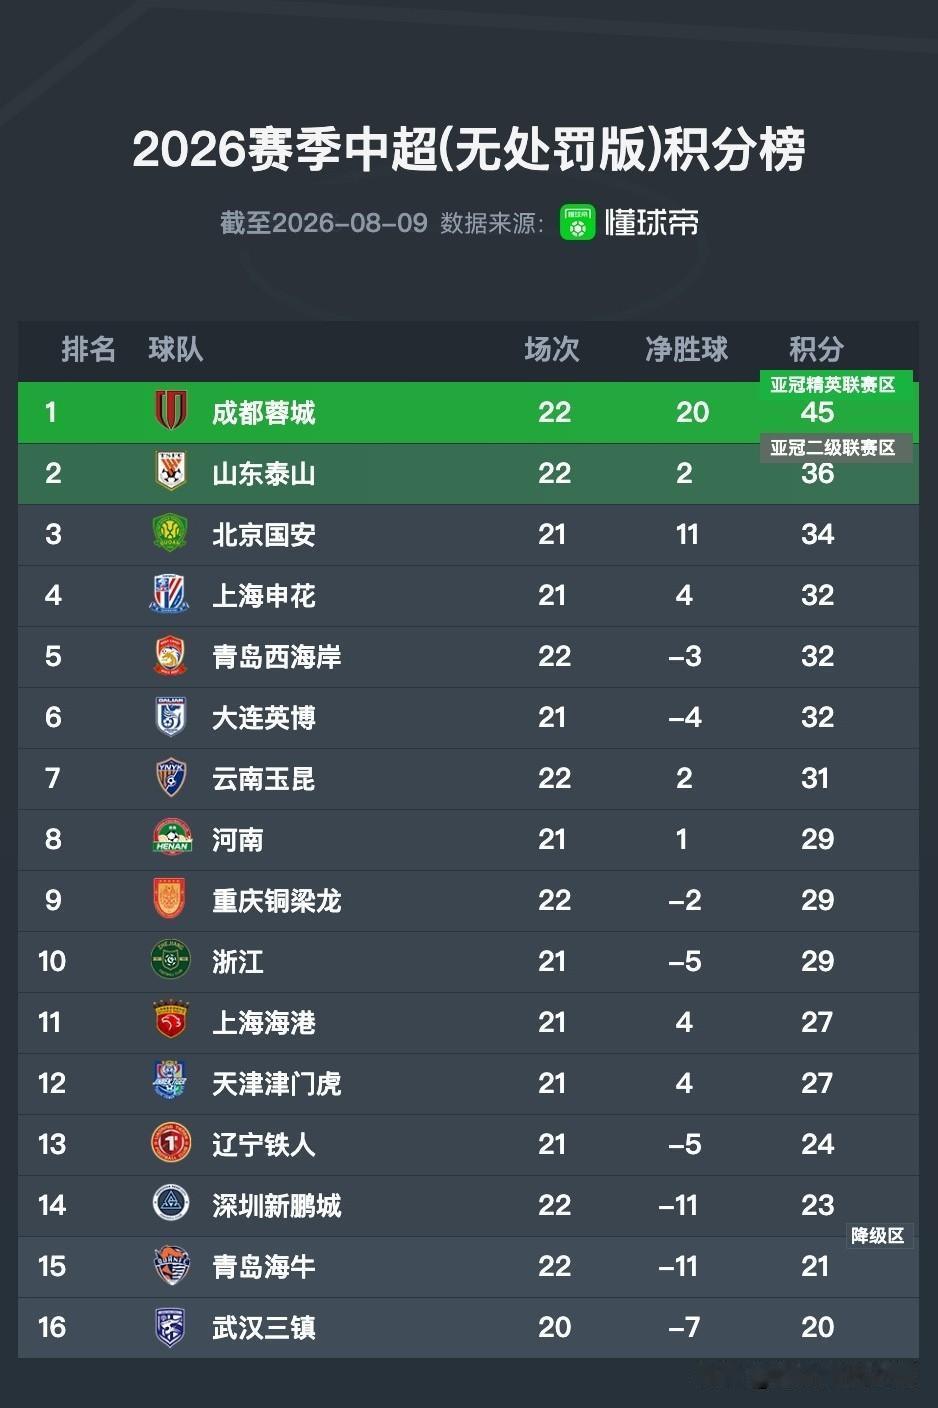Select the Shanghai Shenhua (上海申花) team crest
The image size is (938, 1408).
click(170, 595)
